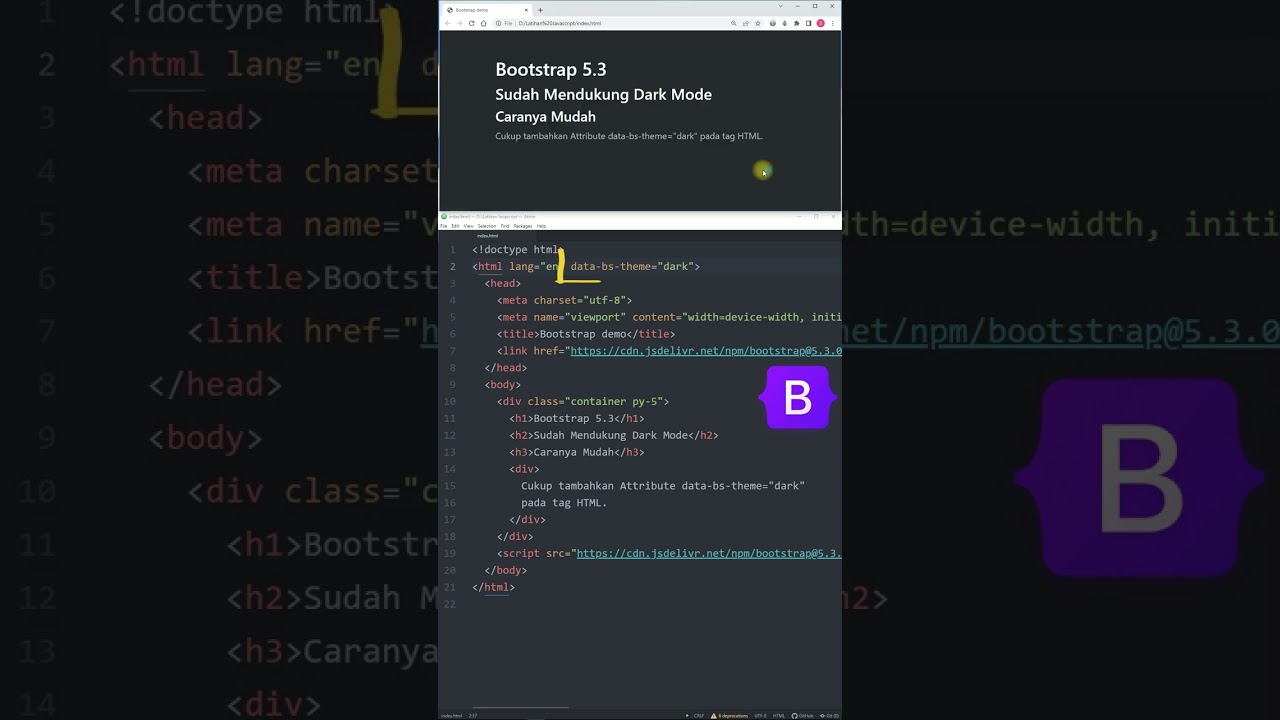This screenshot has height=720, width=1280.
Task: Bookmark this page with the star icon
Action: point(758,23)
